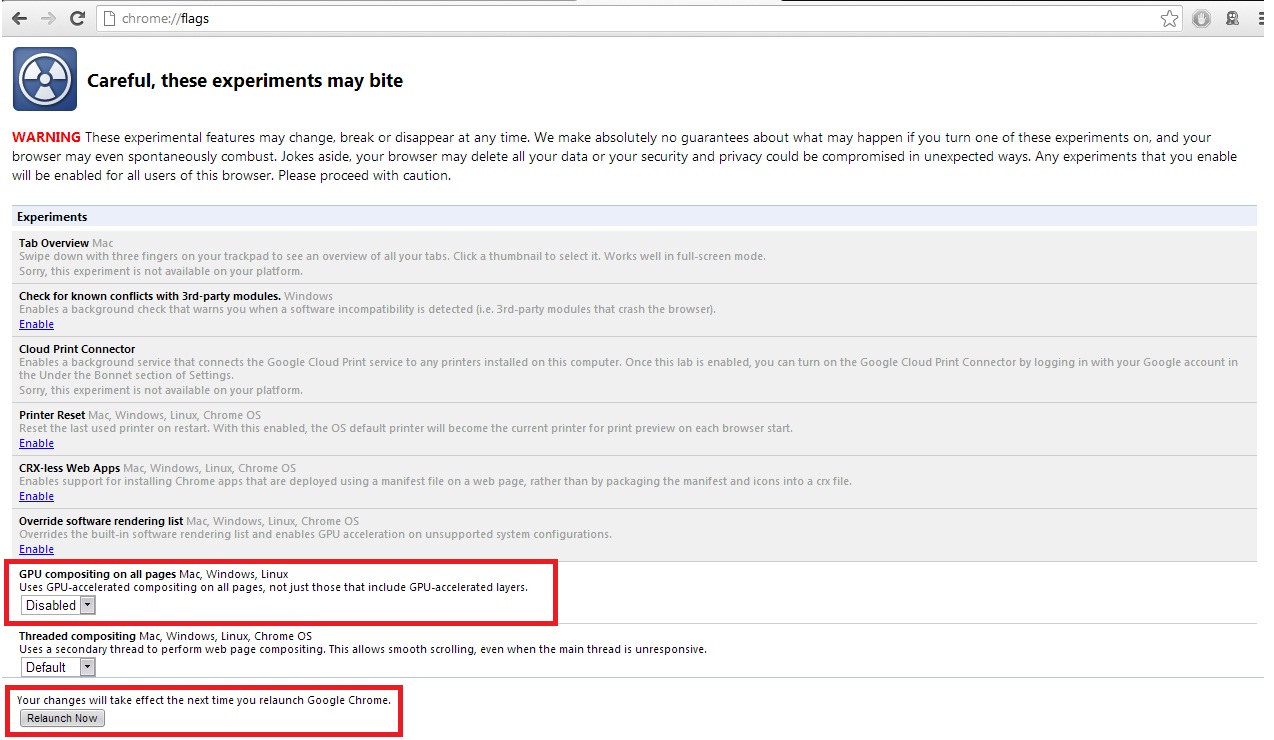Click the blue radiation hazard icon
The height and width of the screenshot is (740, 1274).
coord(45,79)
